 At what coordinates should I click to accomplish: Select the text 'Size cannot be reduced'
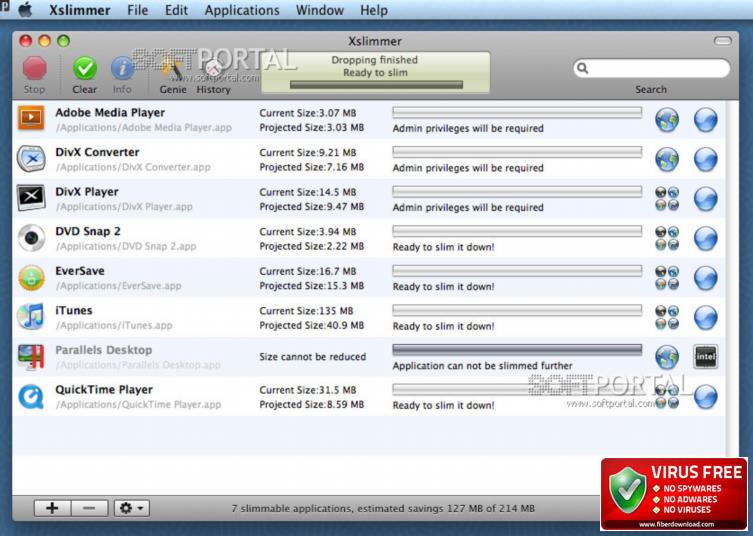pos(313,357)
